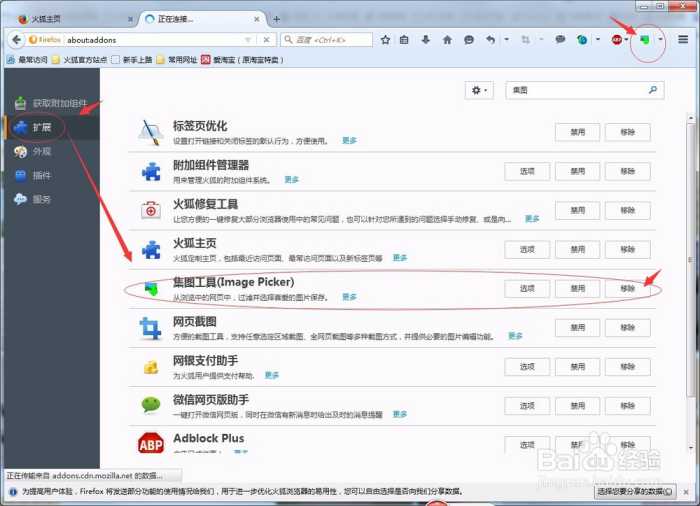
Task: Select the 正在连接 tab
Action: (x=202, y=19)
